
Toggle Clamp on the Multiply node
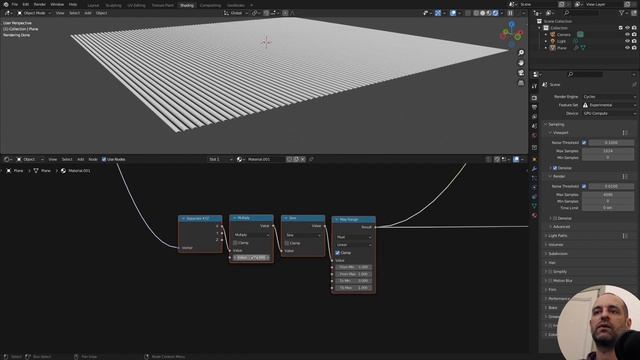click(x=236, y=243)
